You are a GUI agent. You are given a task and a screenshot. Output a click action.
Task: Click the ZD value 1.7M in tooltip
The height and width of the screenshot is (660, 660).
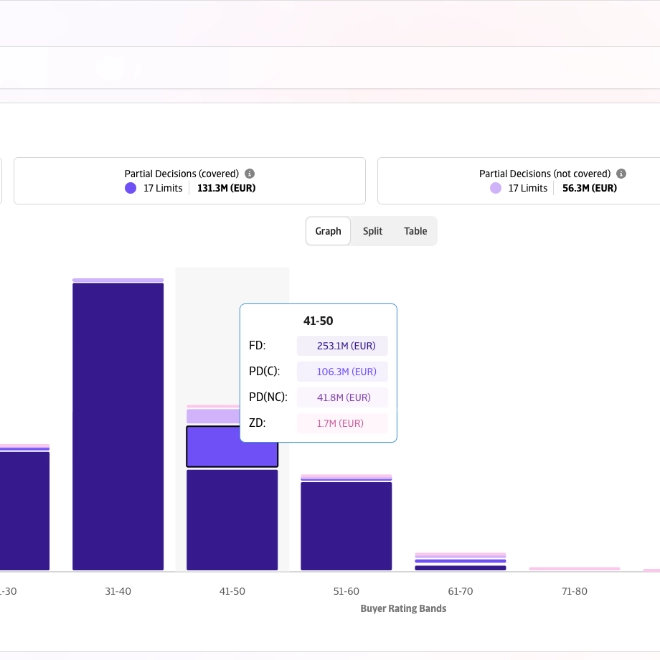pos(342,423)
